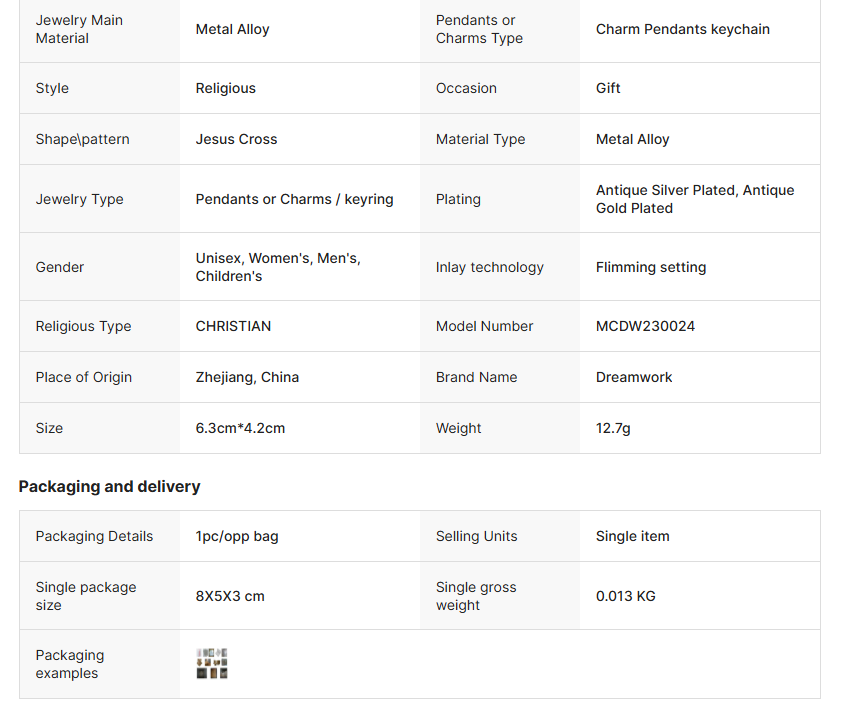Click the "8X5X3 cm" package size value
The width and height of the screenshot is (844, 710).
click(230, 596)
